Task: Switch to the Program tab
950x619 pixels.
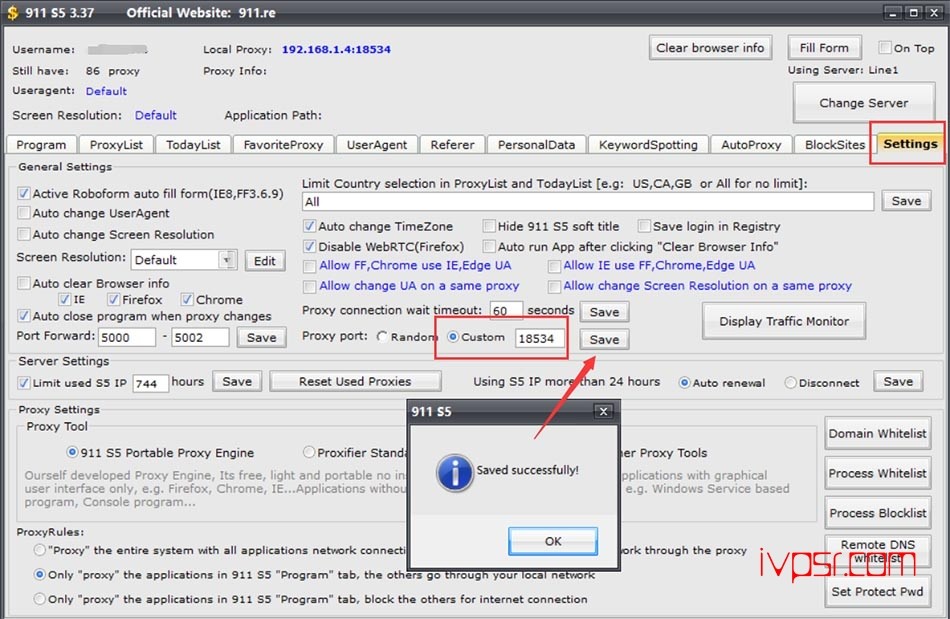Action: coord(41,145)
